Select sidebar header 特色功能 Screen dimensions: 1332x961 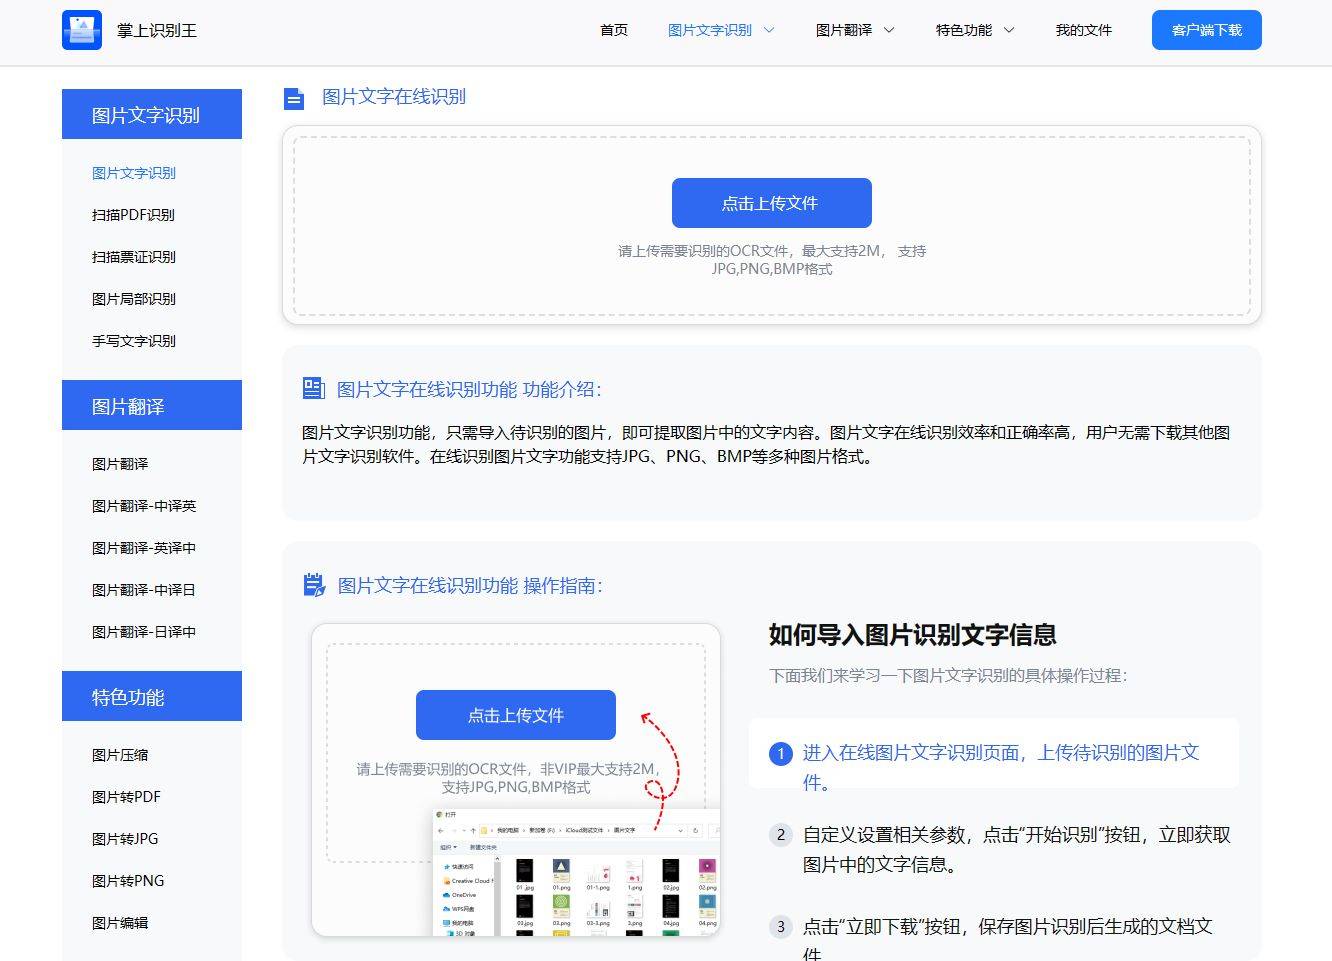[152, 696]
